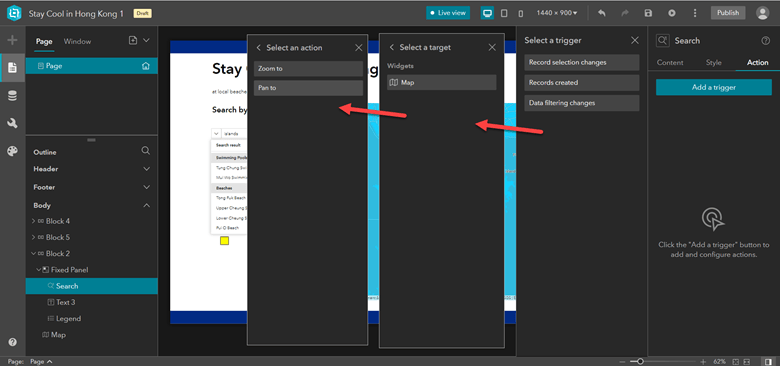Adjust the zoom slider handle

(640, 361)
